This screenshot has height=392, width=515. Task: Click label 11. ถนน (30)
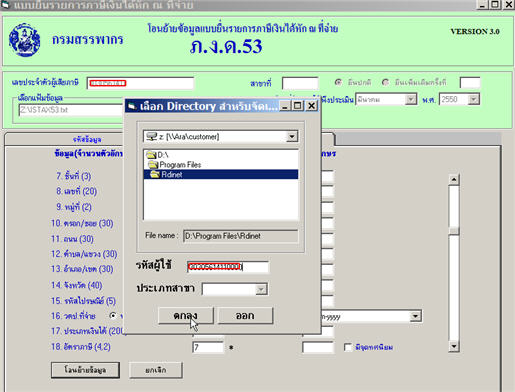point(72,239)
